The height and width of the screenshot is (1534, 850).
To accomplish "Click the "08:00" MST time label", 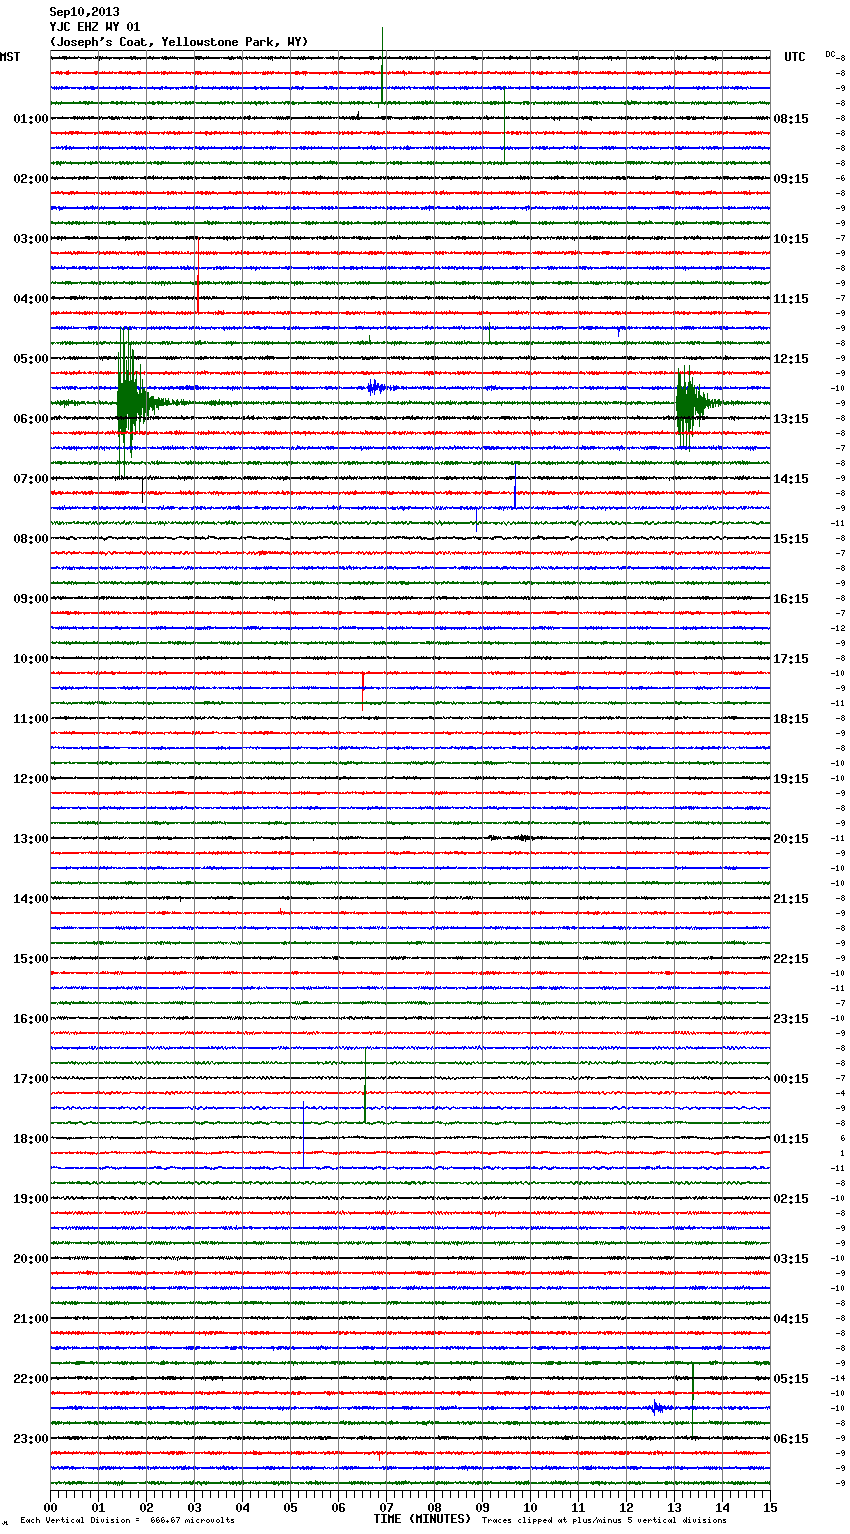I will [31, 539].
